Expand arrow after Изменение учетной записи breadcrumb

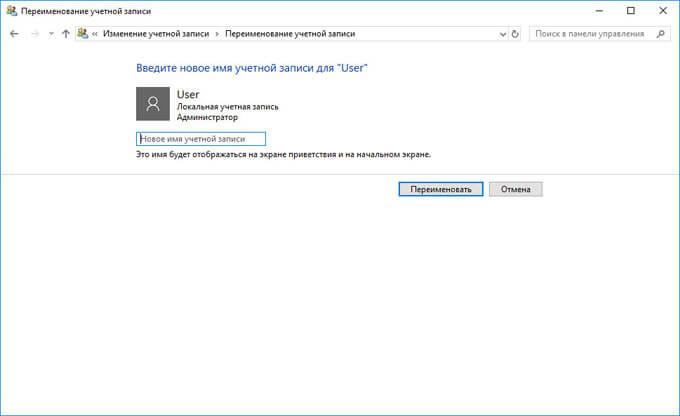(217, 34)
